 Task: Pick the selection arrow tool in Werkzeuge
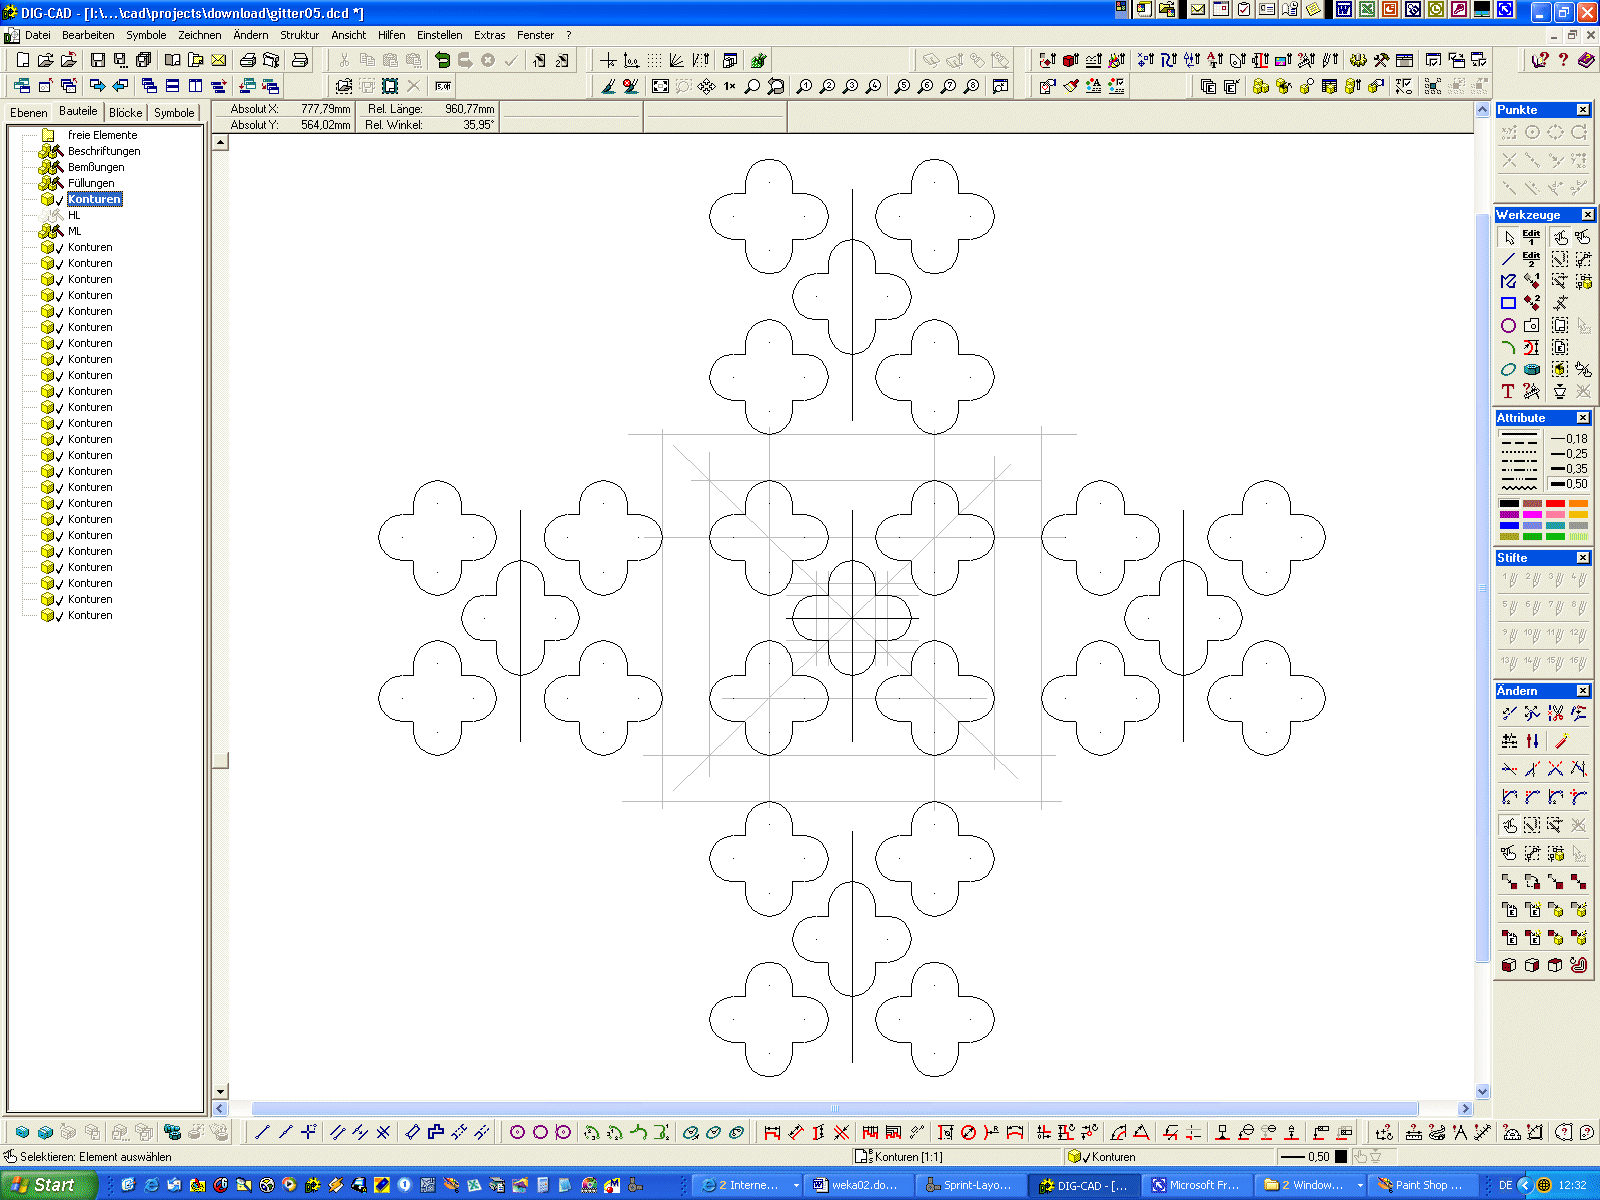pos(1508,237)
